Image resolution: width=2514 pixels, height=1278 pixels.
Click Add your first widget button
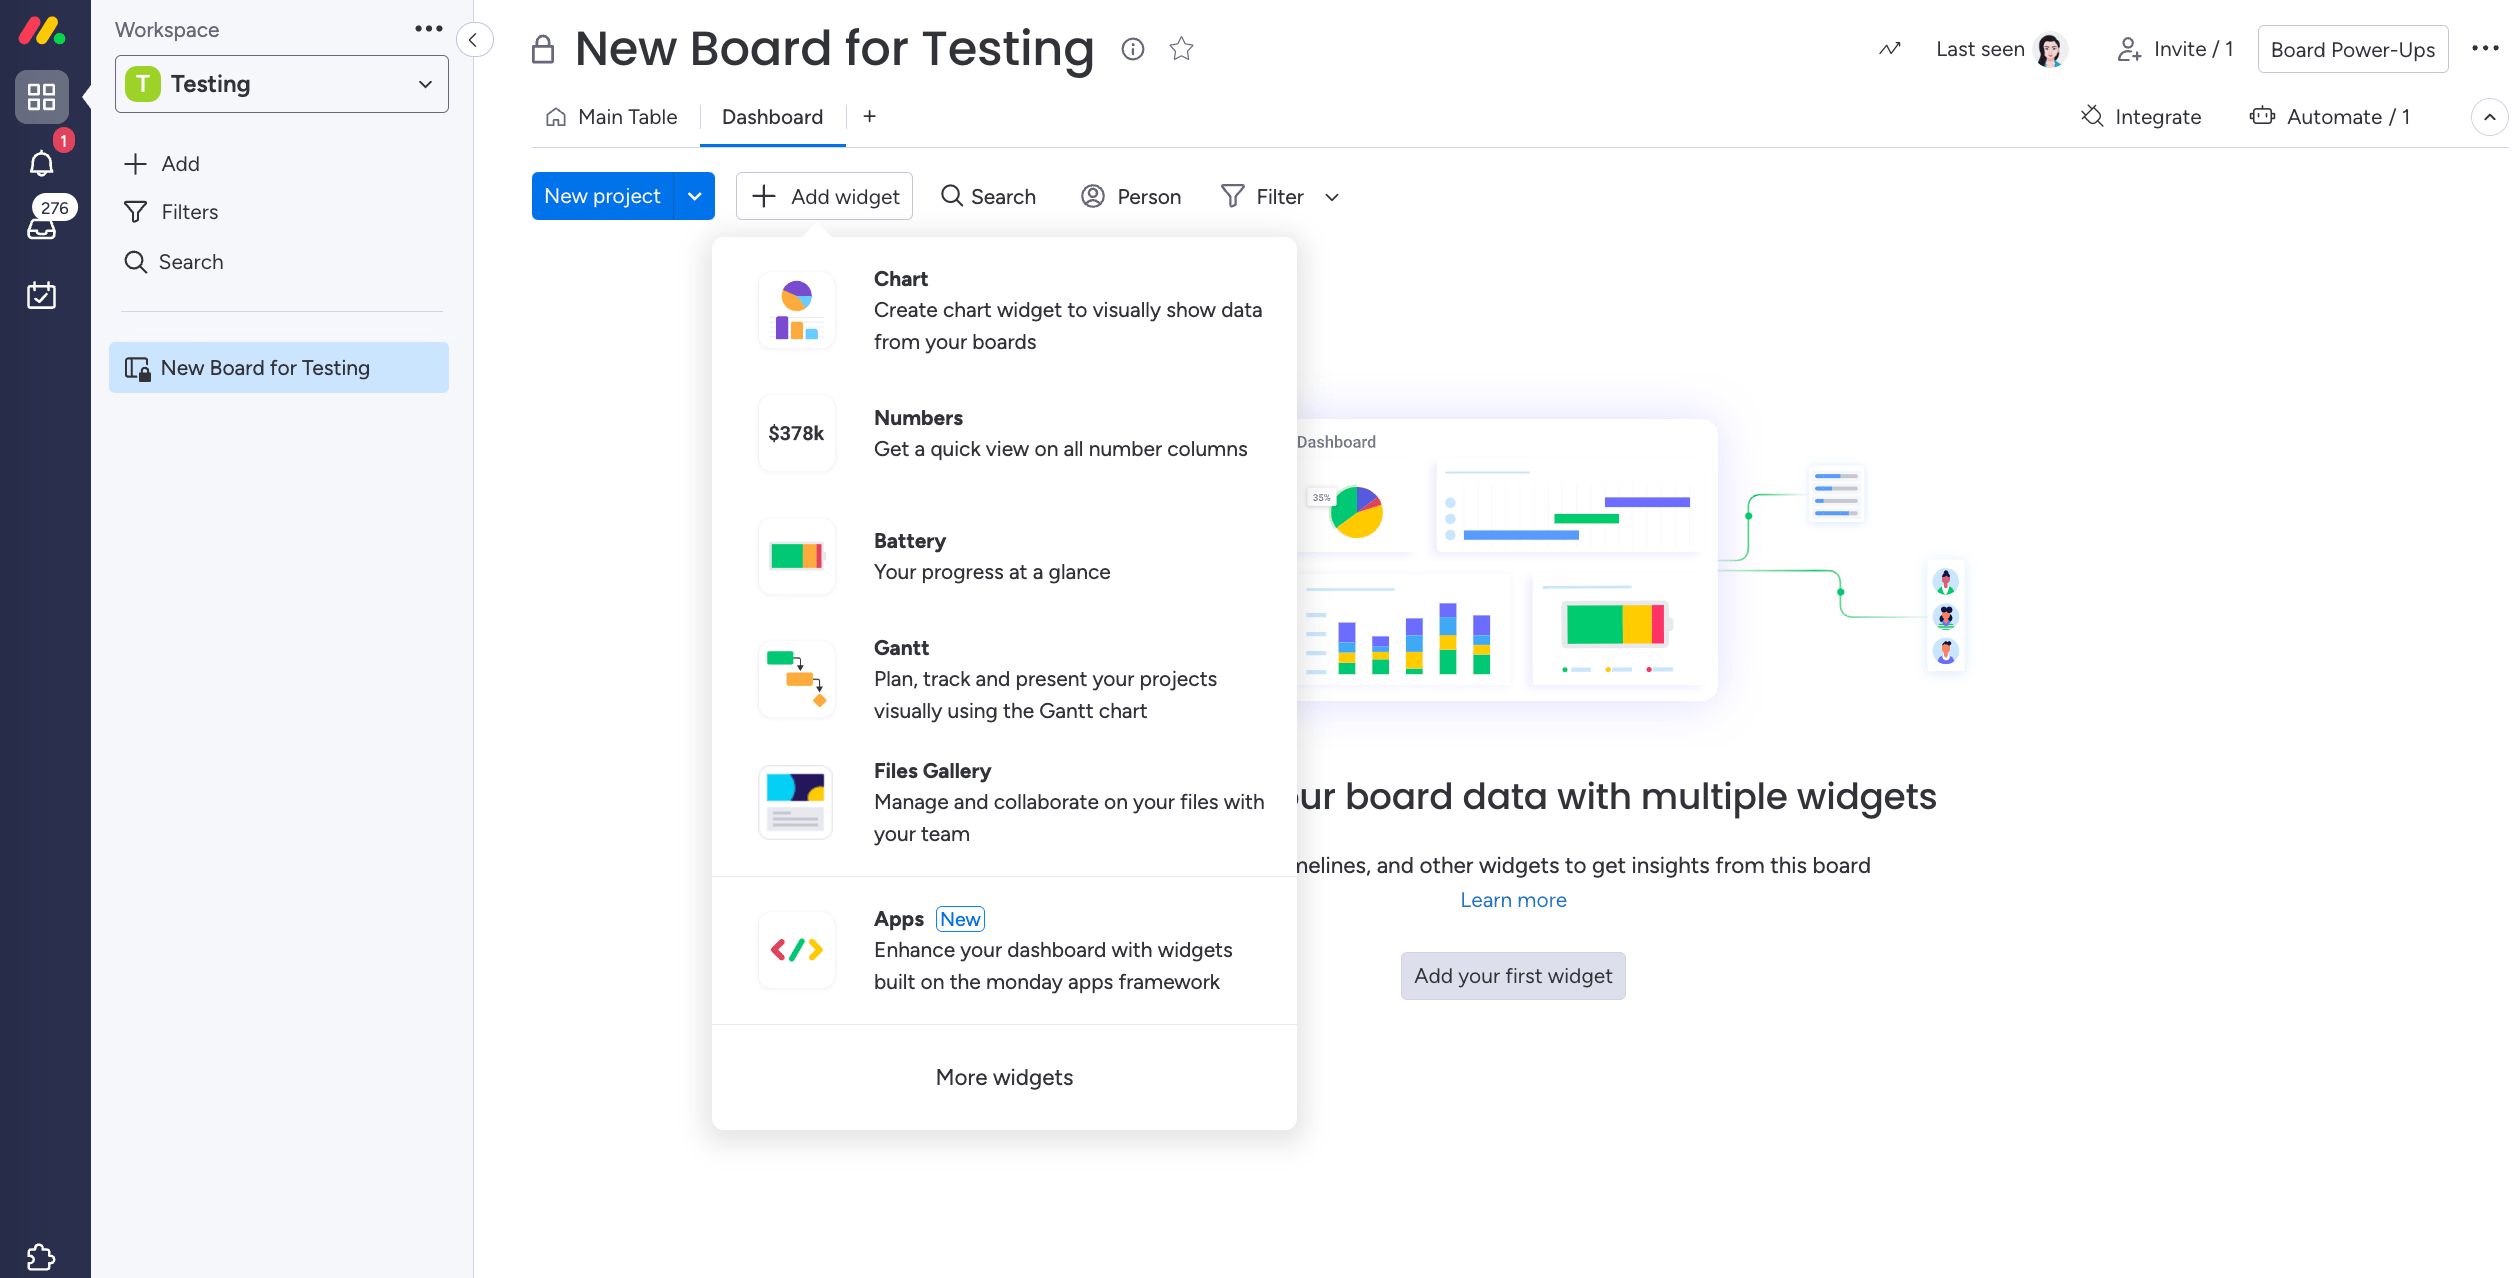click(x=1512, y=976)
